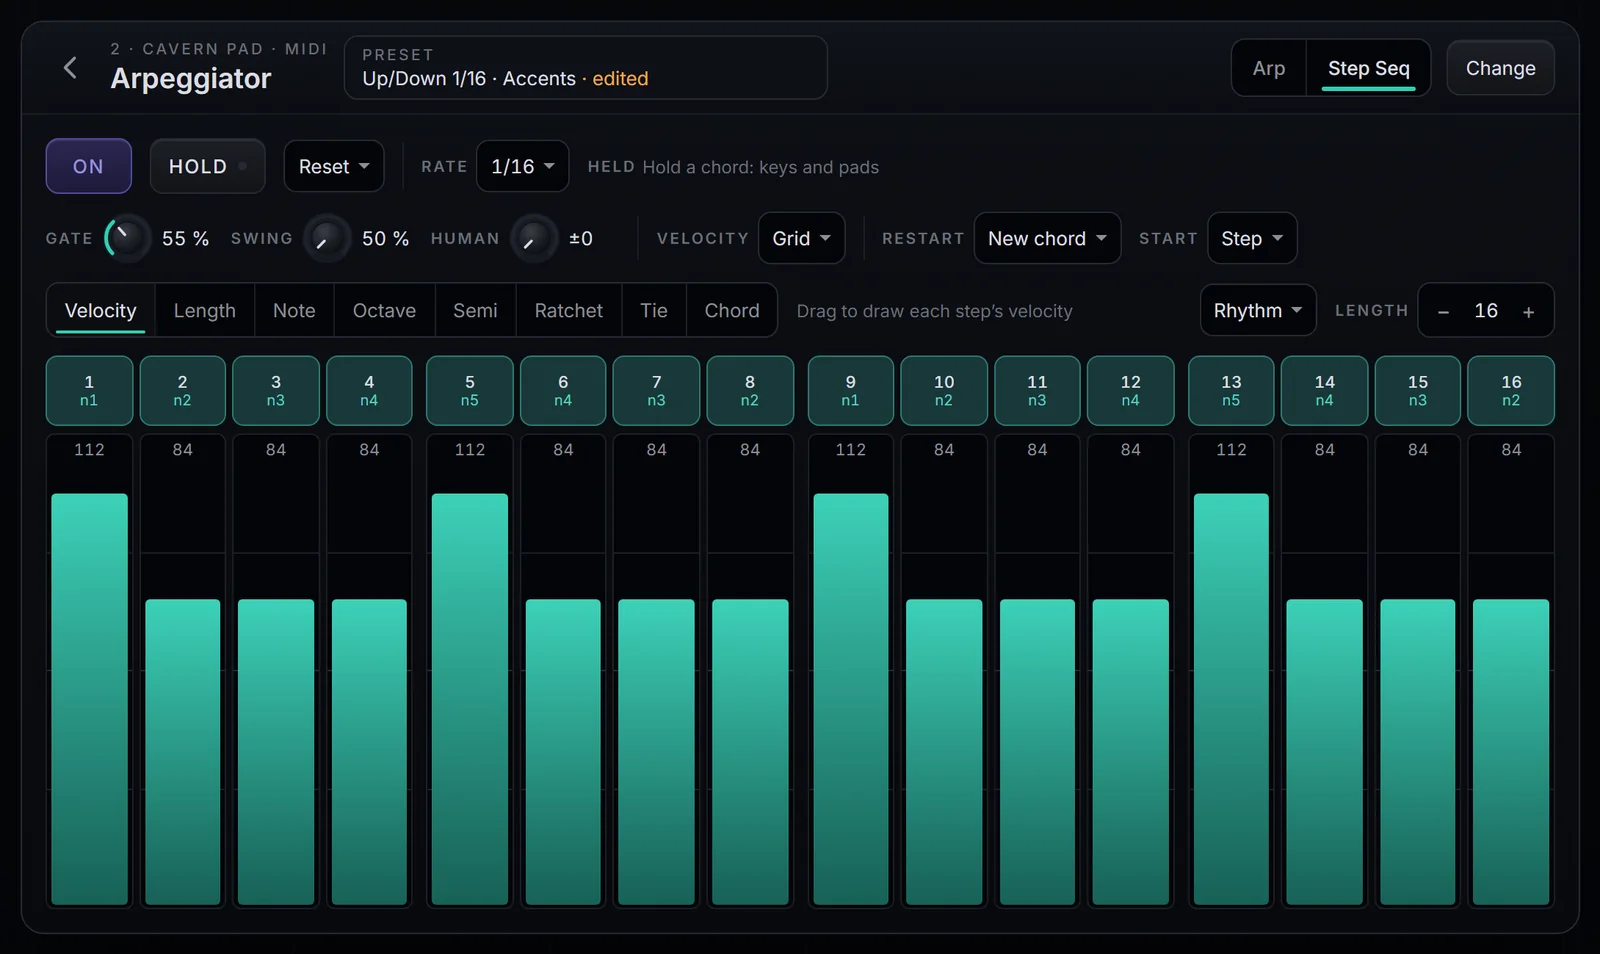This screenshot has height=954, width=1600.
Task: Go back using the left chevron arrow
Action: [x=70, y=67]
